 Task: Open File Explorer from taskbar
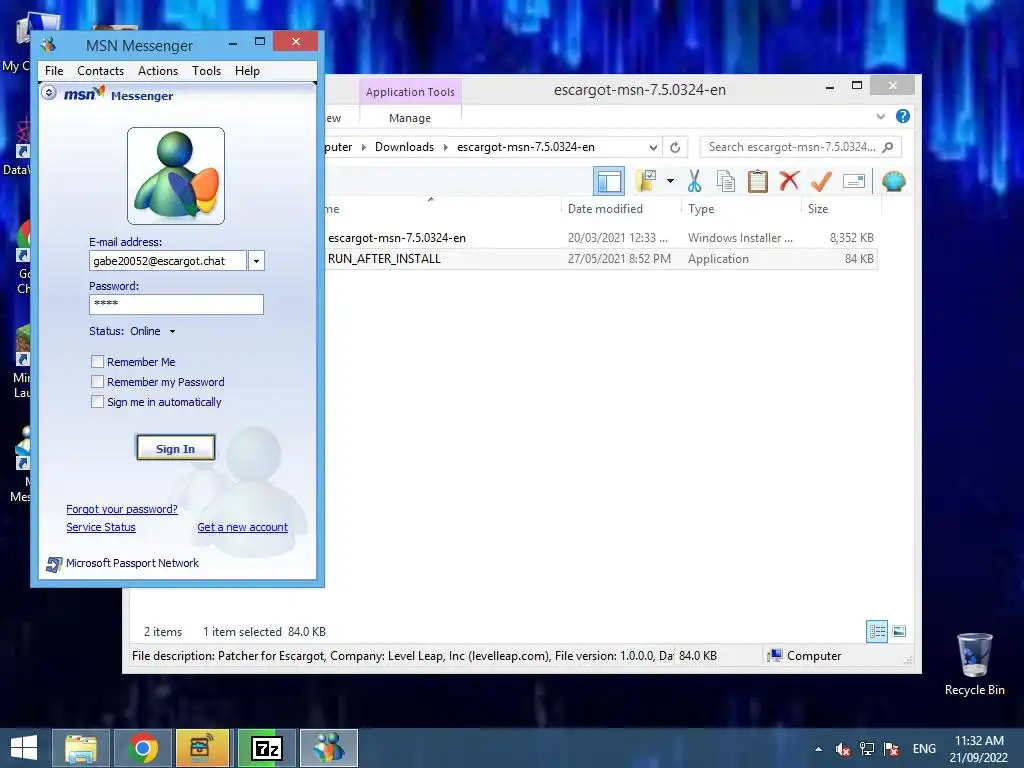[x=81, y=748]
